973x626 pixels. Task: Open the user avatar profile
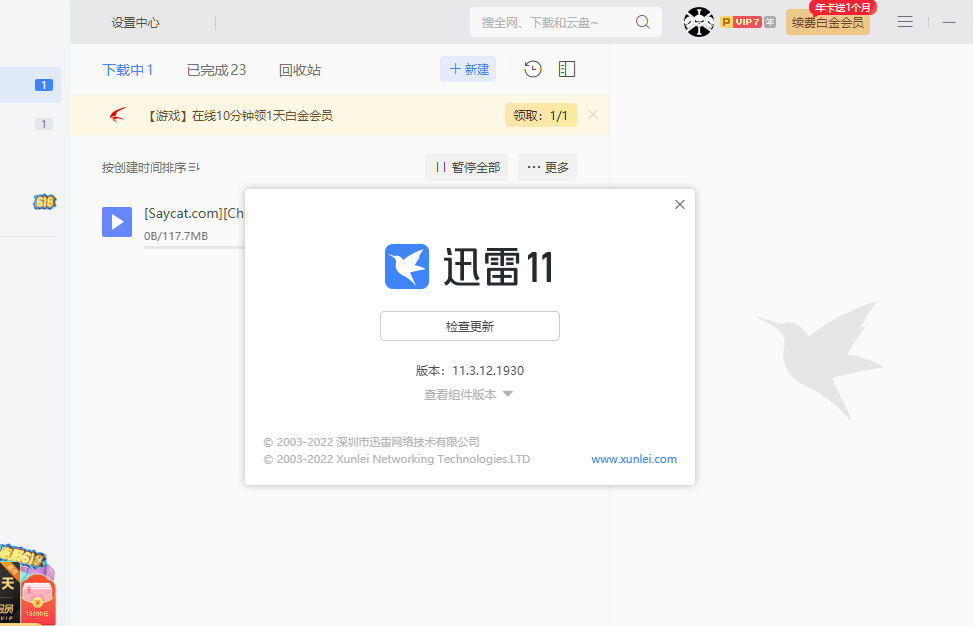(x=699, y=21)
